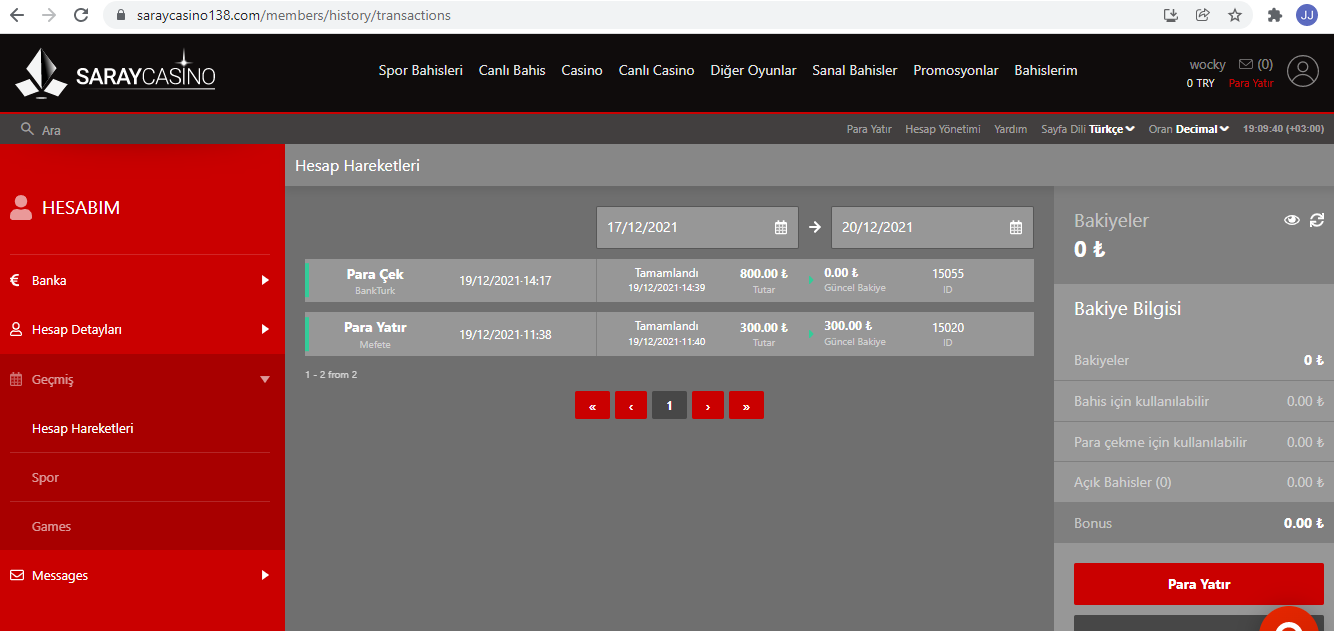1334x631 pixels.
Task: Click the Para Yatır Mefete transaction row
Action: [x=669, y=334]
